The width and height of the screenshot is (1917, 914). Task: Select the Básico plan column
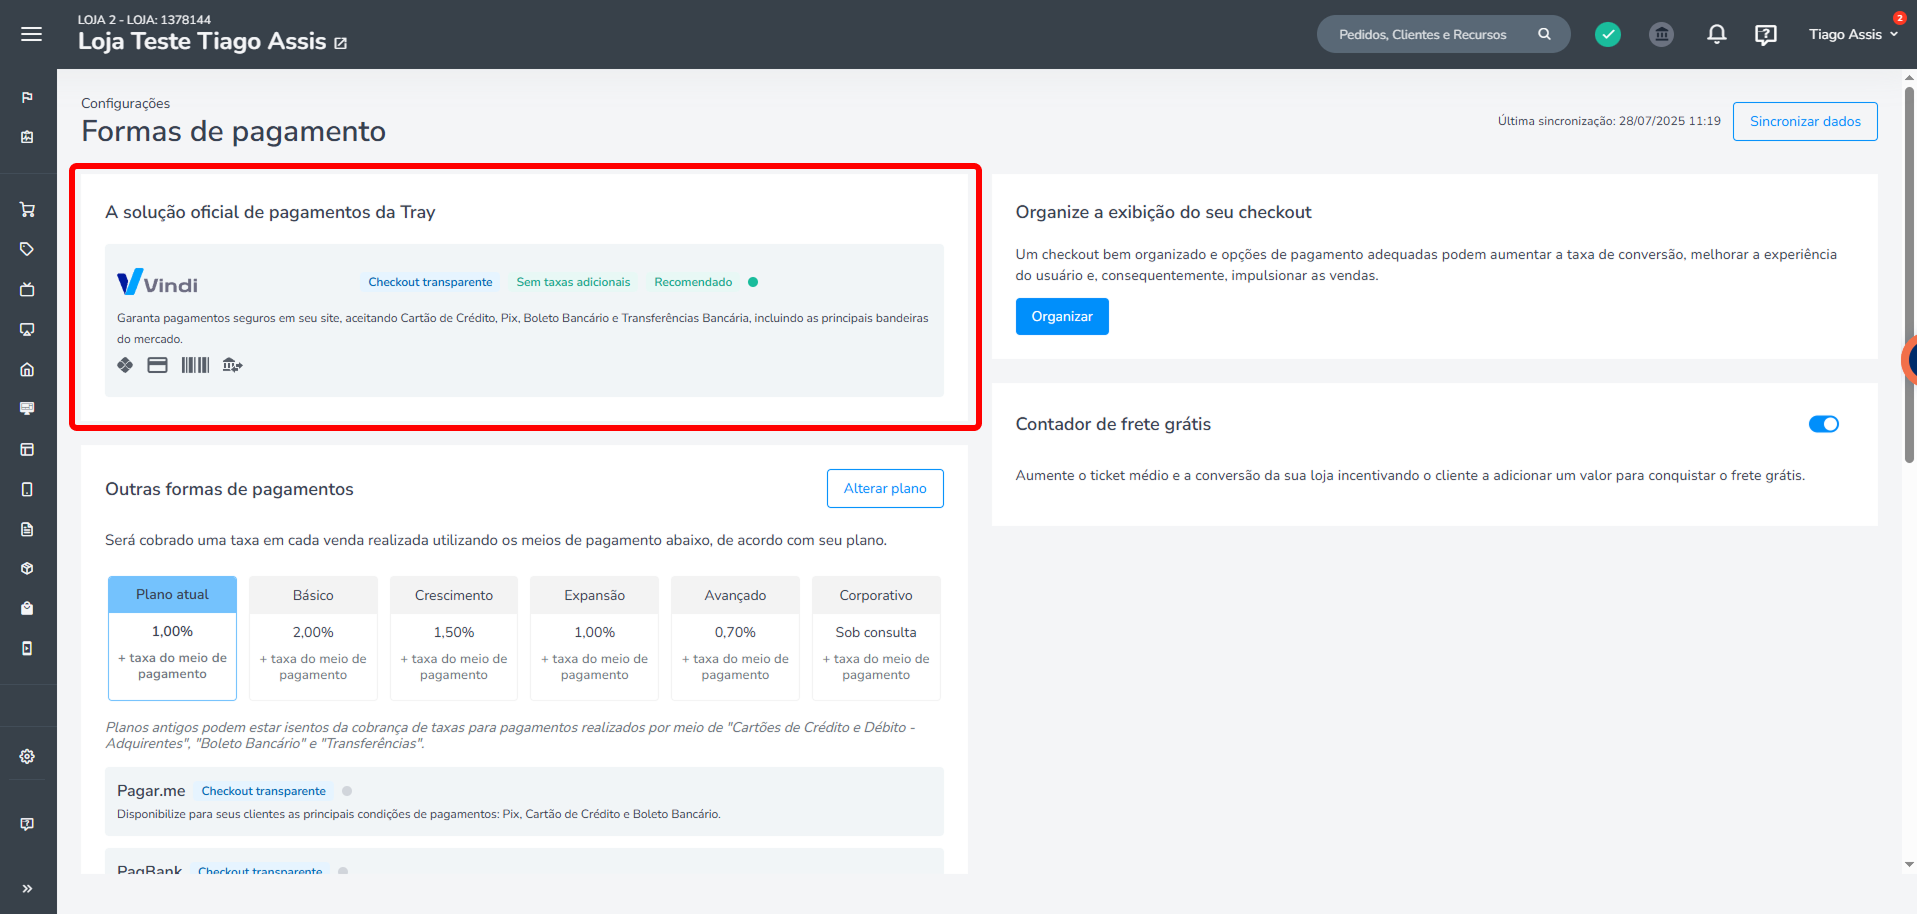pos(313,637)
